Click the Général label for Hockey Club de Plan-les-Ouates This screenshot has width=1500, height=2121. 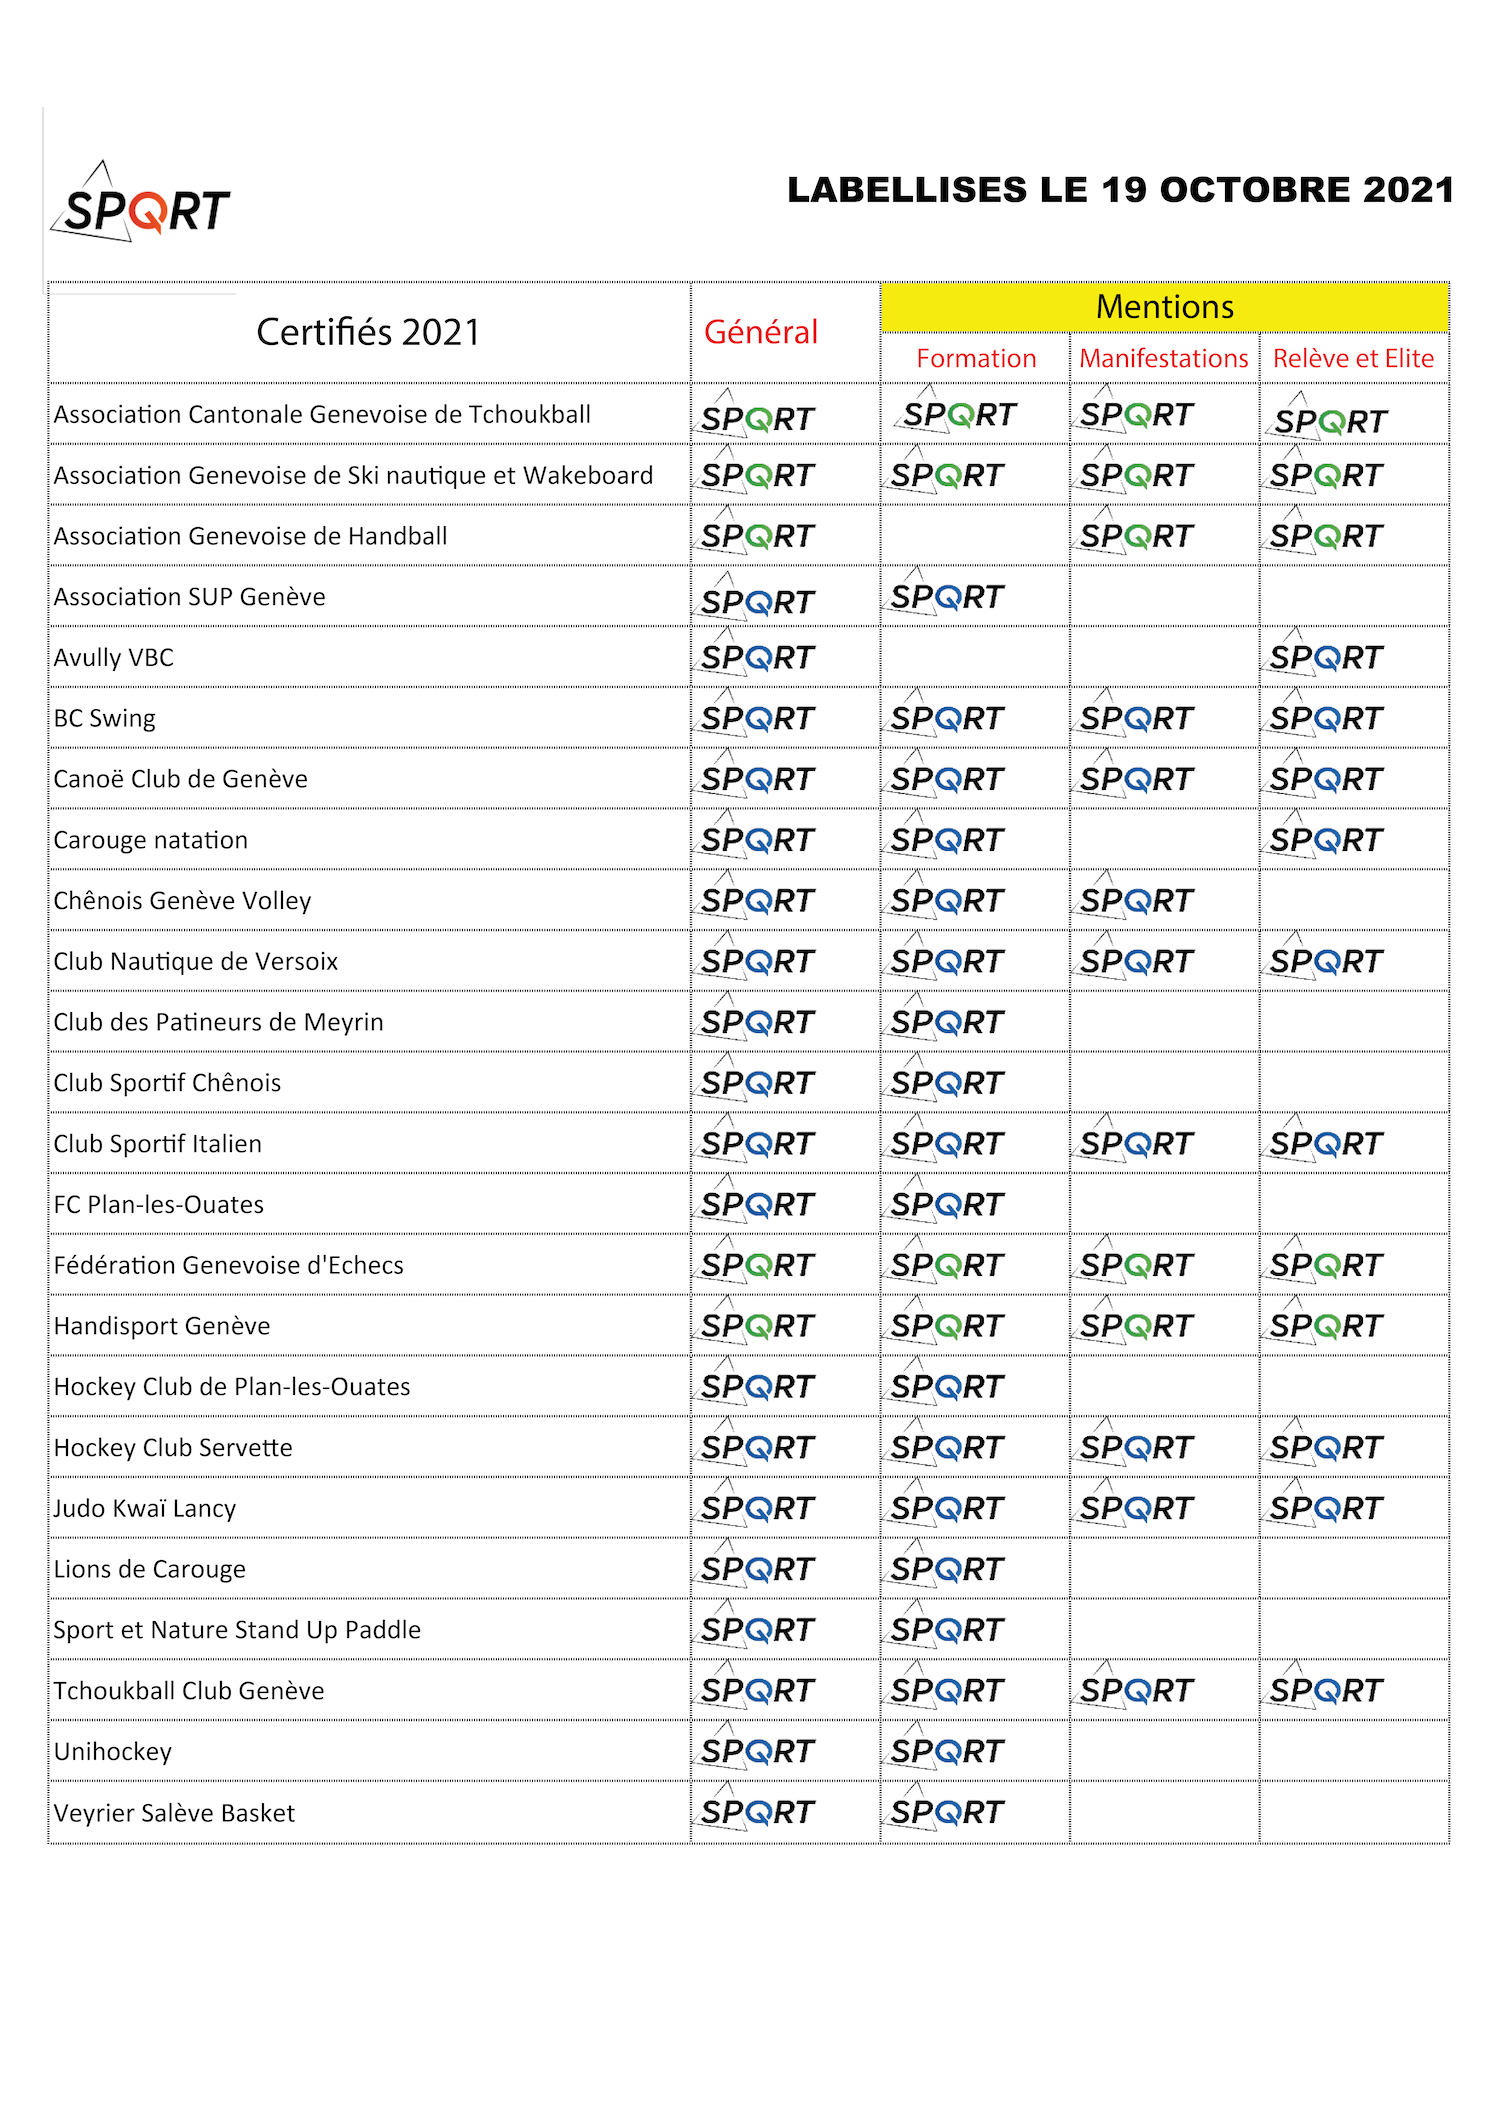click(x=755, y=1380)
